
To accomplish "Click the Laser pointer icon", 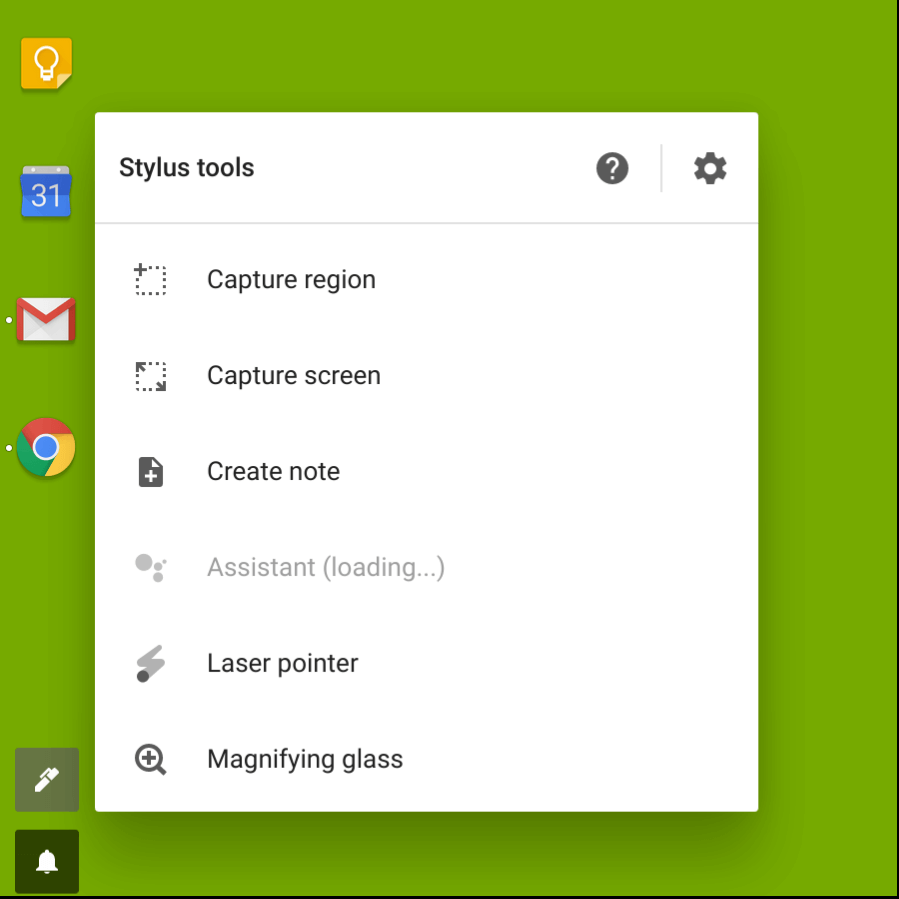I will (151, 664).
